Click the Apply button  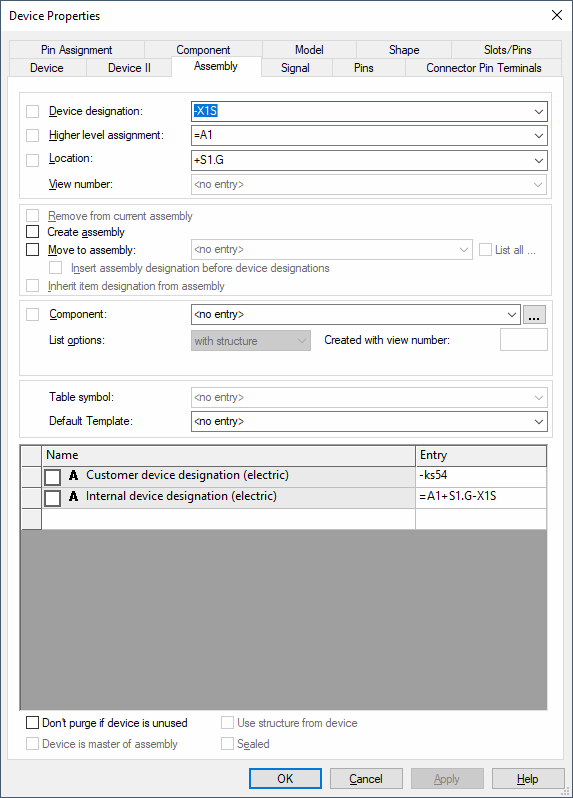(x=447, y=779)
